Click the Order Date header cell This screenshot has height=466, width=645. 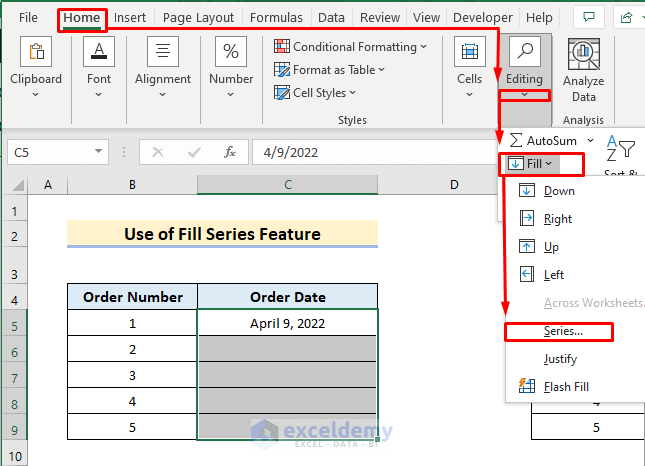288,297
